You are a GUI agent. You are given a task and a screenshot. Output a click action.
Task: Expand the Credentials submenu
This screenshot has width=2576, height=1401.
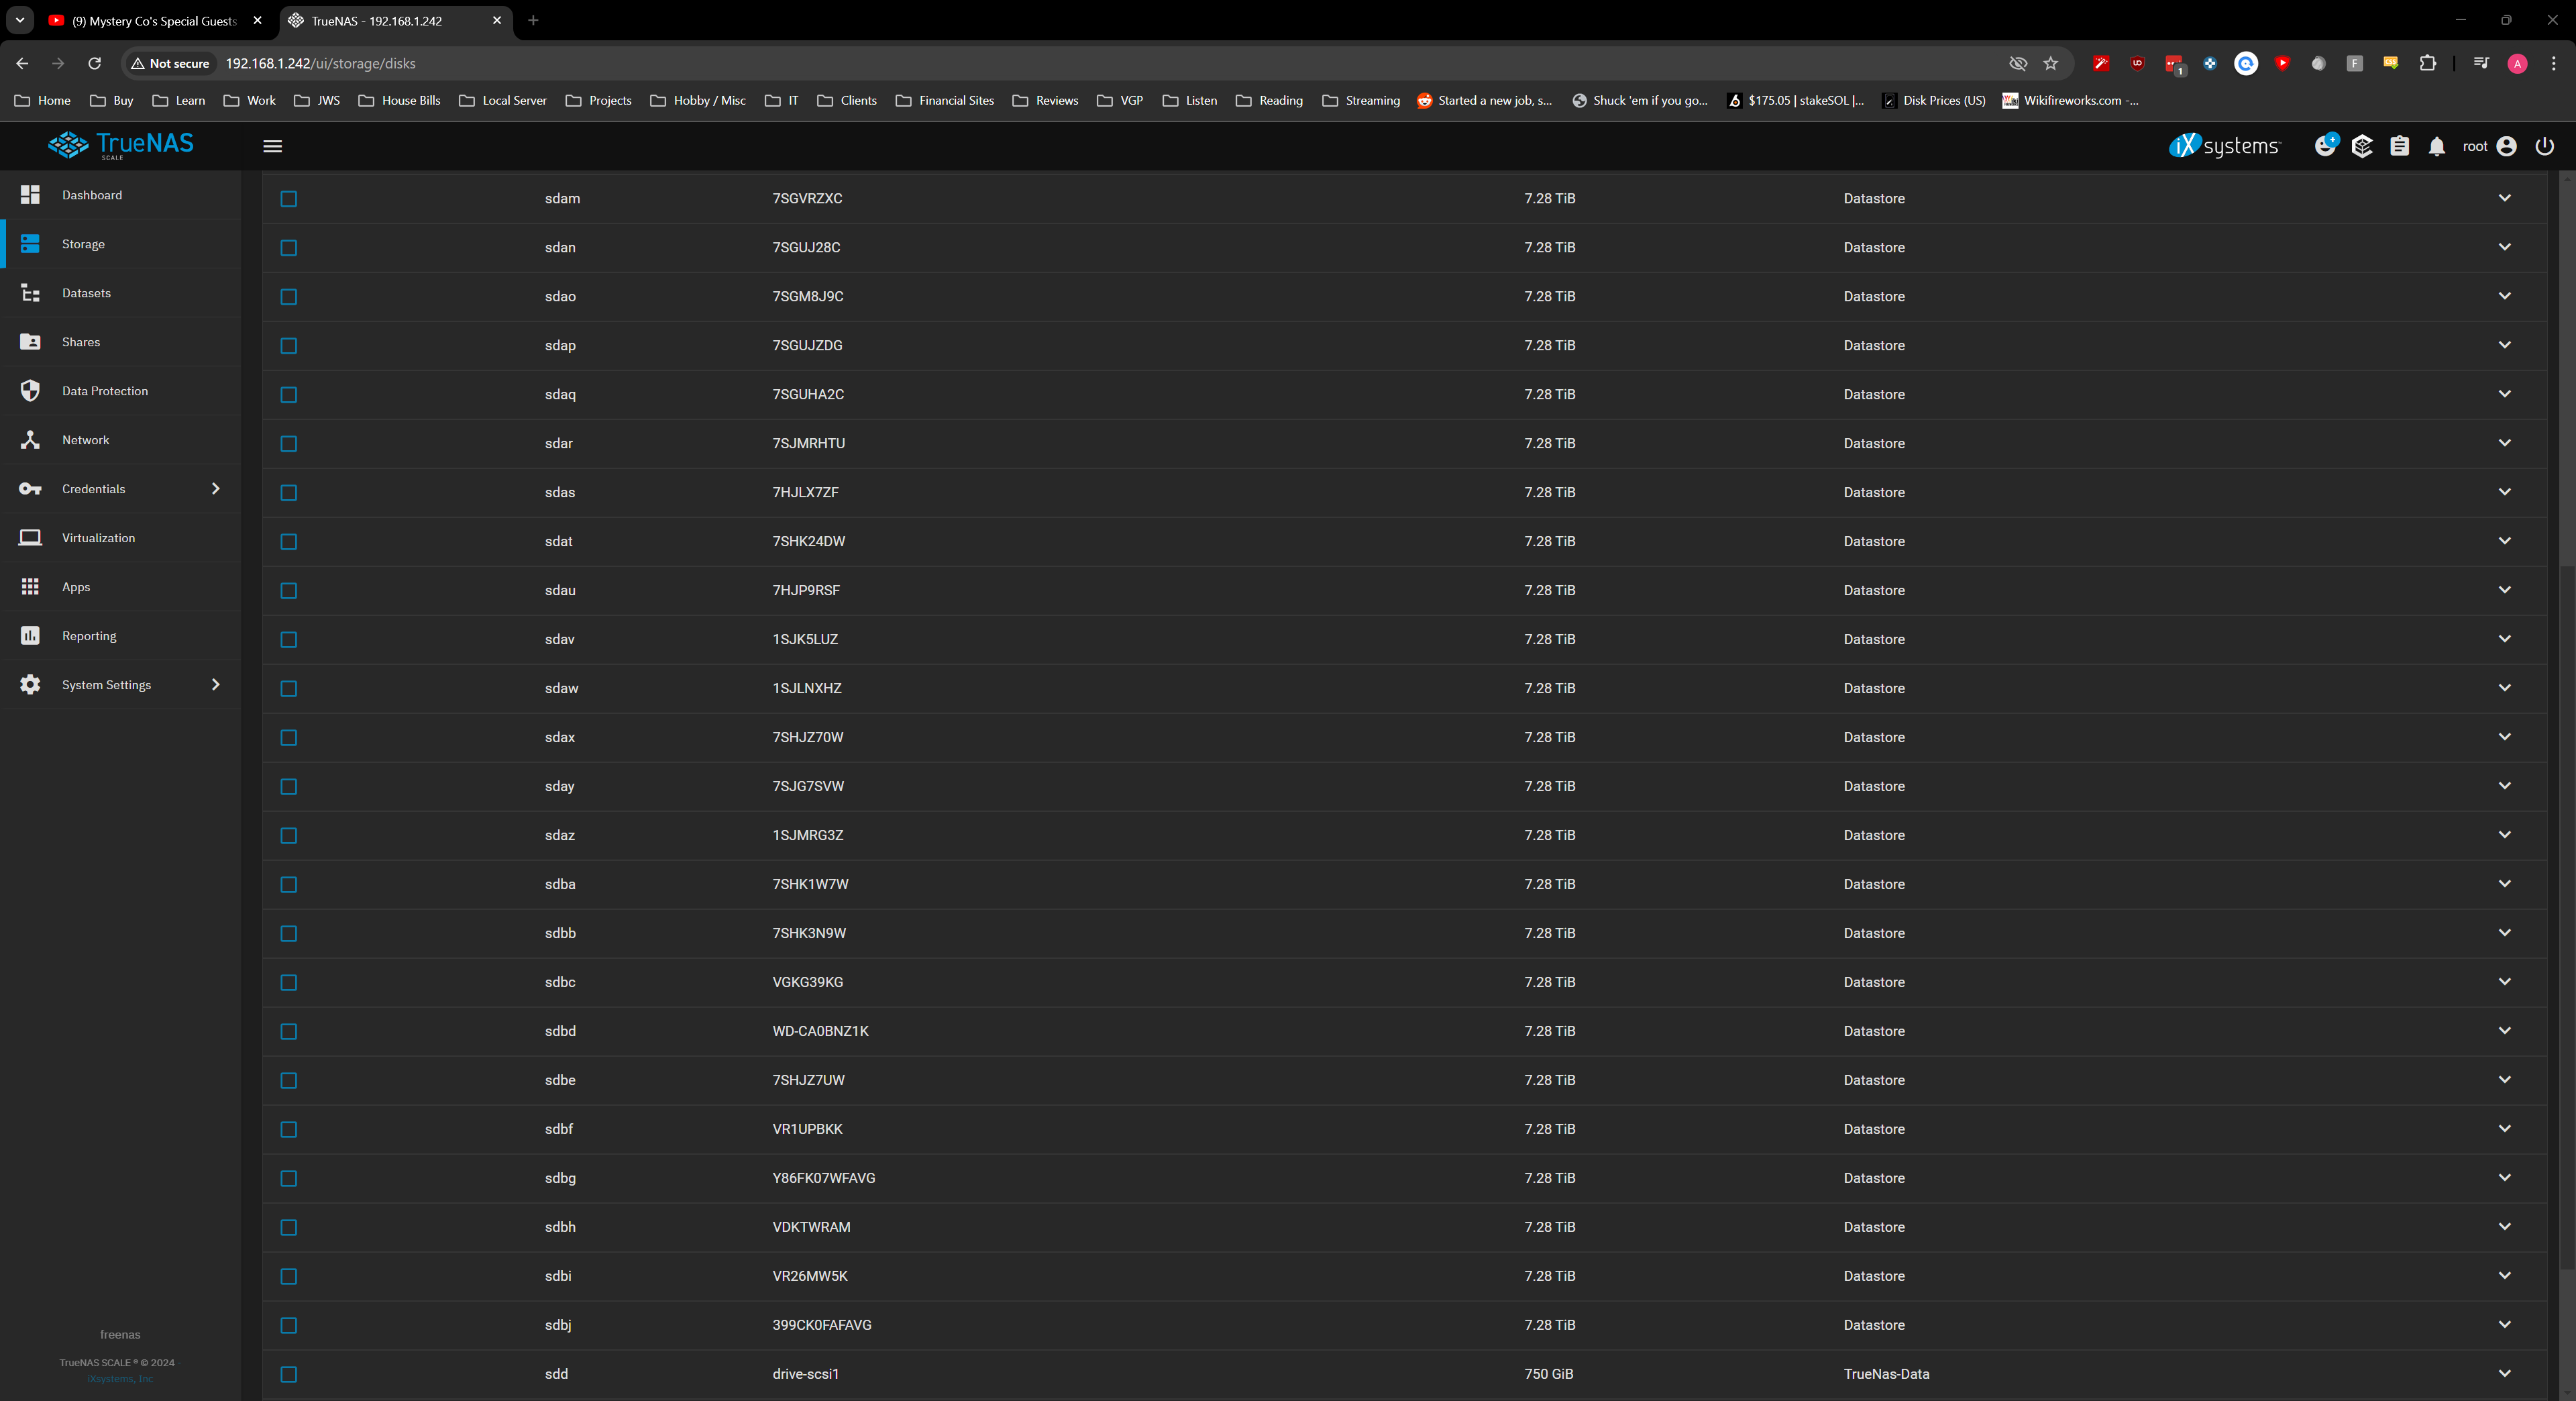215,489
